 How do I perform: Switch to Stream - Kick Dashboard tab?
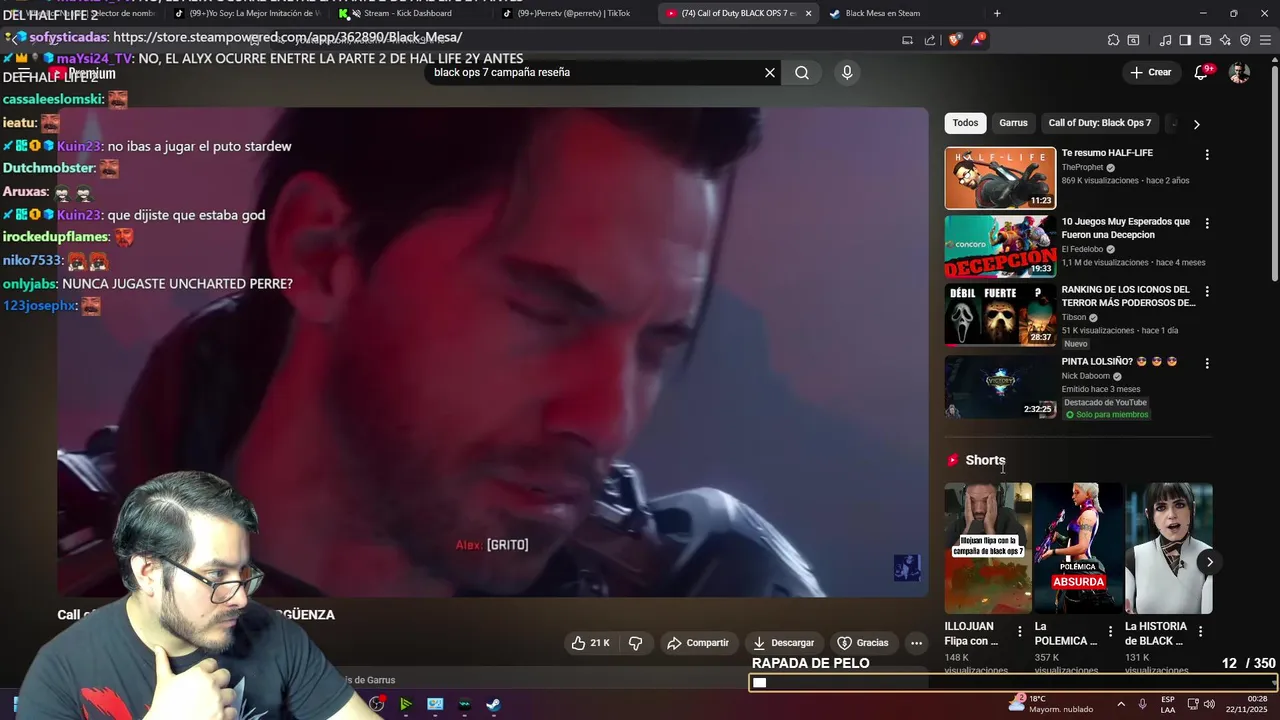coord(407,14)
